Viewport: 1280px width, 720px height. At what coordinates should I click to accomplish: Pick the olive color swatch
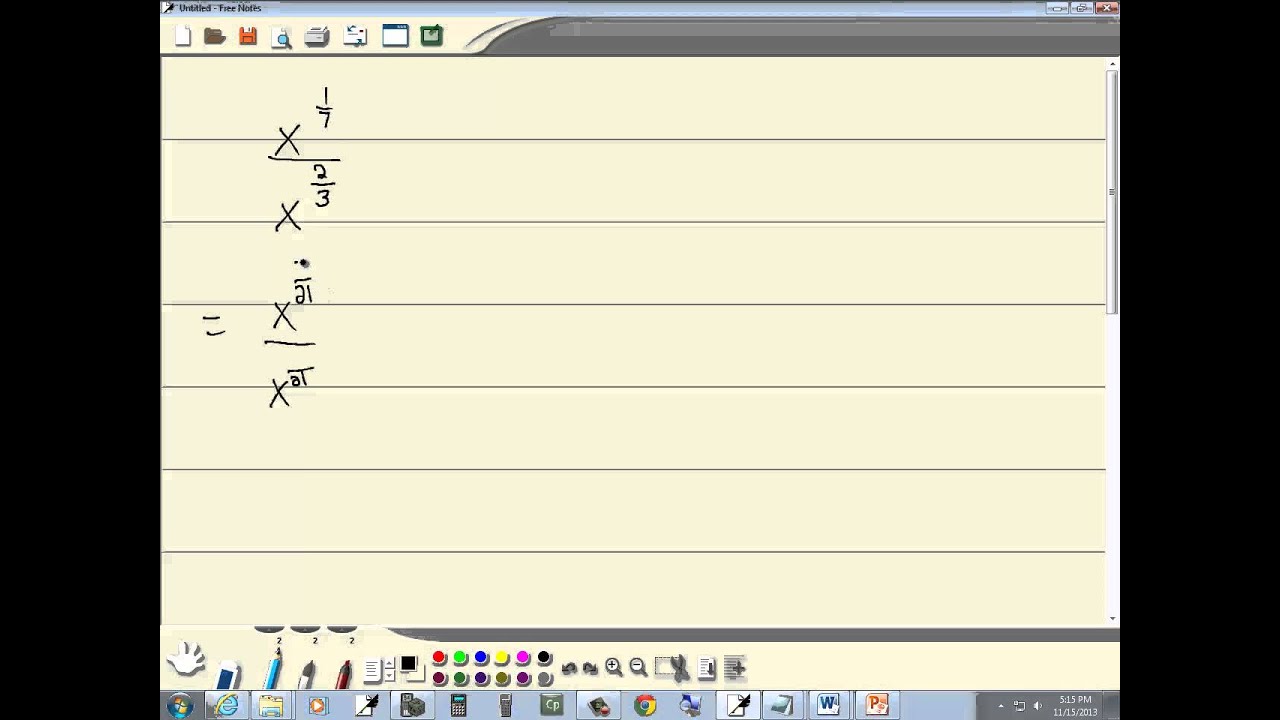pyautogui.click(x=502, y=678)
